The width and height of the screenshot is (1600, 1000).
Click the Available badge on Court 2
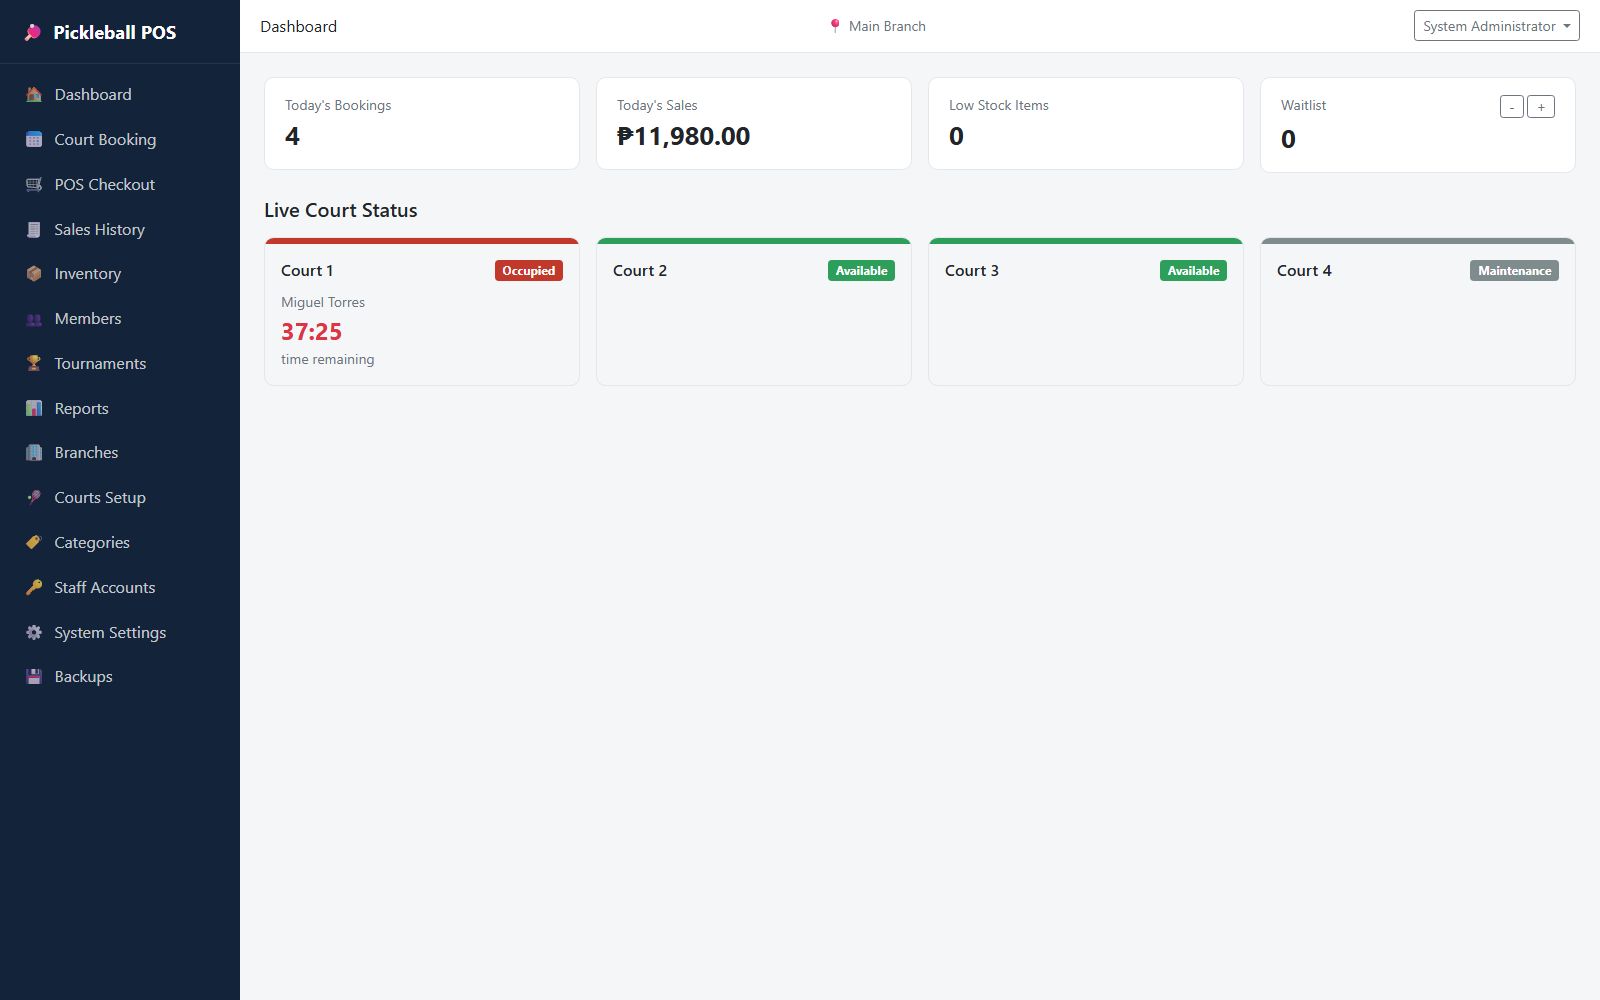coord(861,271)
